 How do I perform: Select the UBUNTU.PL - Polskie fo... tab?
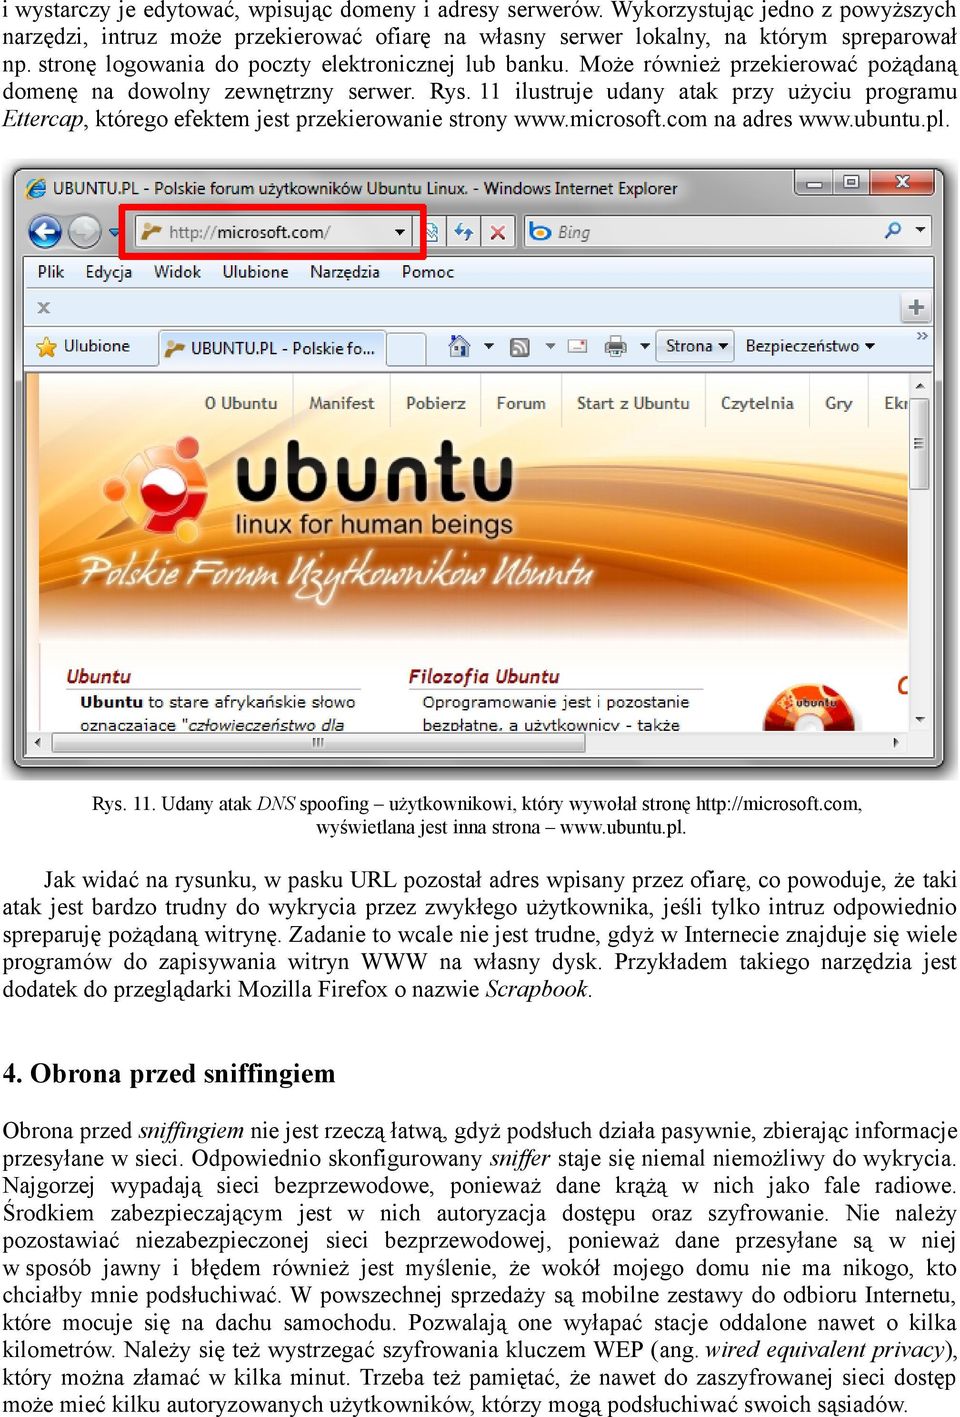(271, 348)
